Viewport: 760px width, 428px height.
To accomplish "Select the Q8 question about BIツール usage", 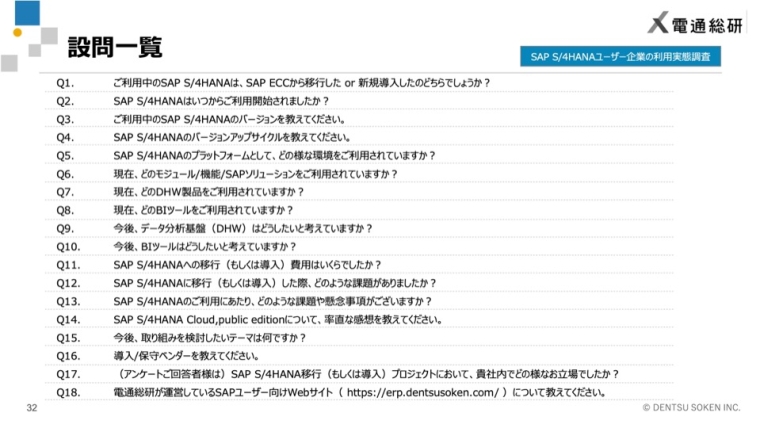I will pyautogui.click(x=203, y=210).
